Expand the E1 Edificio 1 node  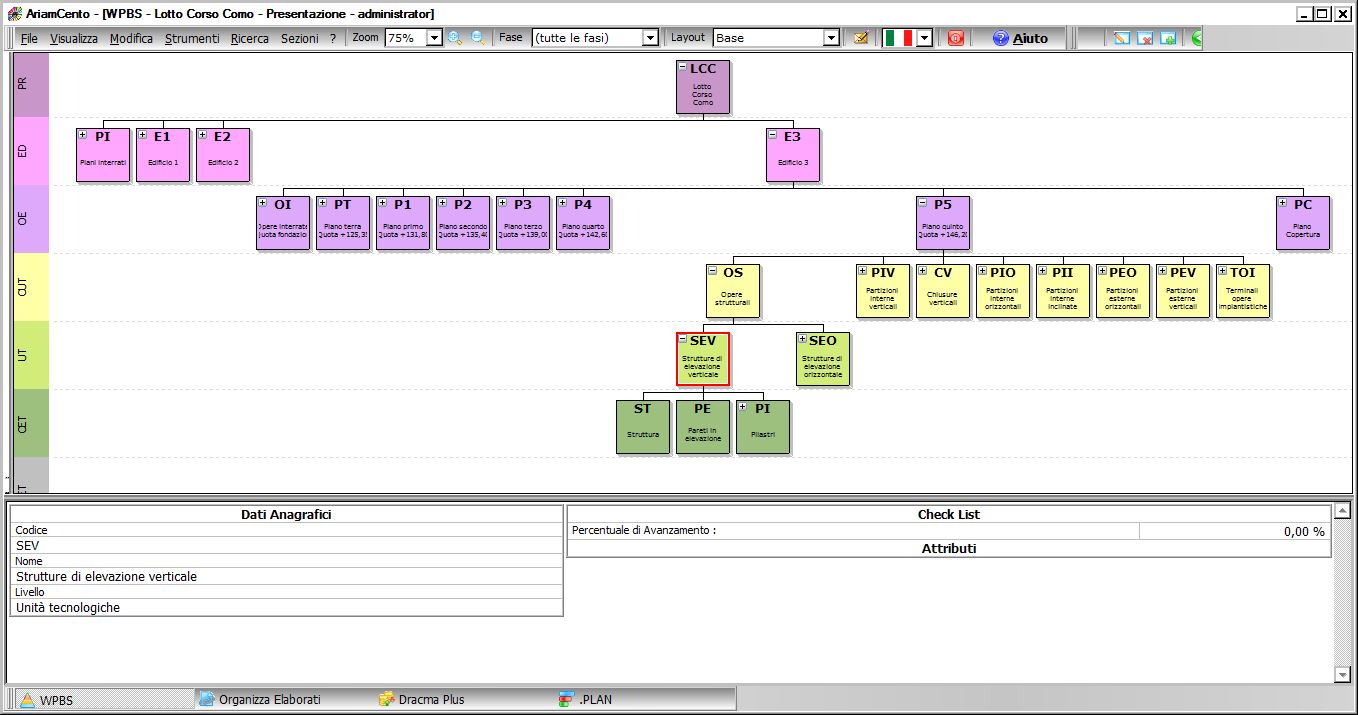coord(142,135)
